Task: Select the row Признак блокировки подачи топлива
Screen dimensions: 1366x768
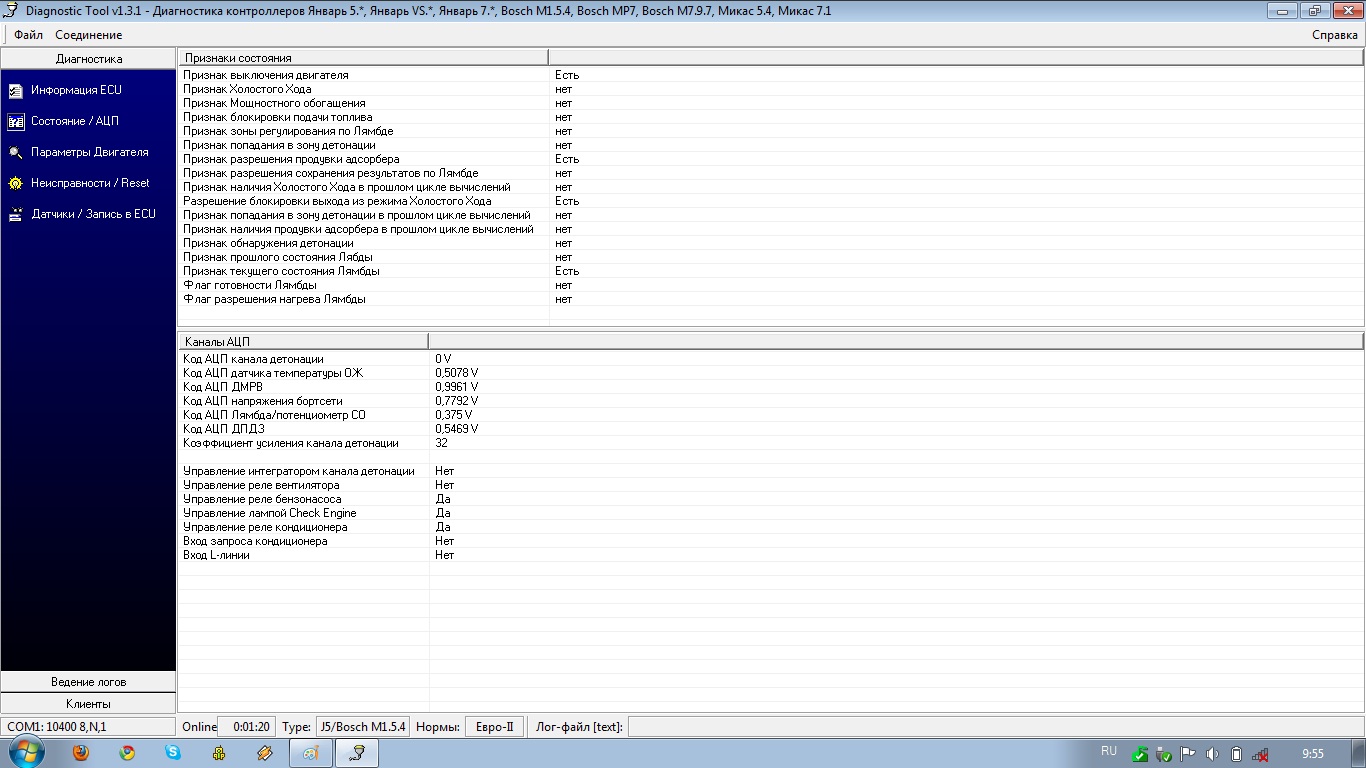Action: pyautogui.click(x=770, y=117)
